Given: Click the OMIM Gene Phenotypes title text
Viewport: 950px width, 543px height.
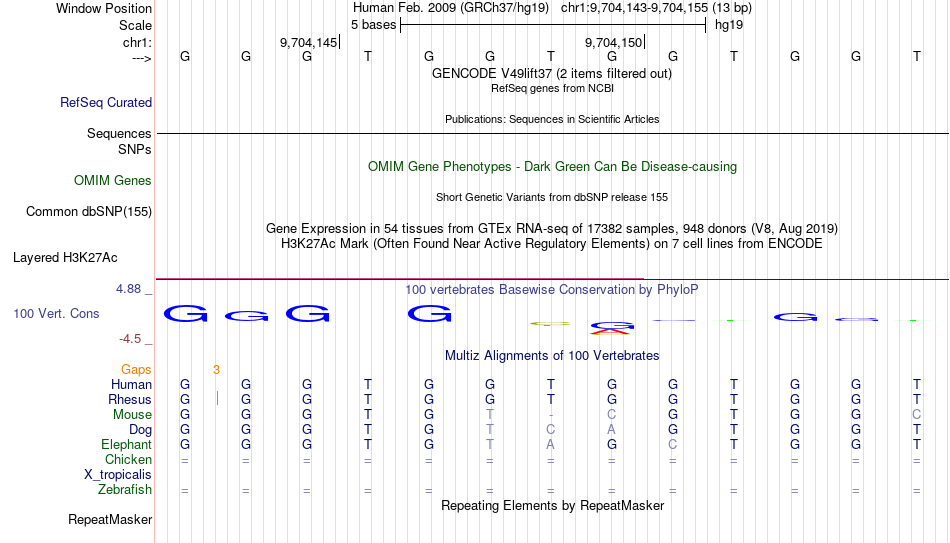Looking at the screenshot, I should (x=552, y=167).
